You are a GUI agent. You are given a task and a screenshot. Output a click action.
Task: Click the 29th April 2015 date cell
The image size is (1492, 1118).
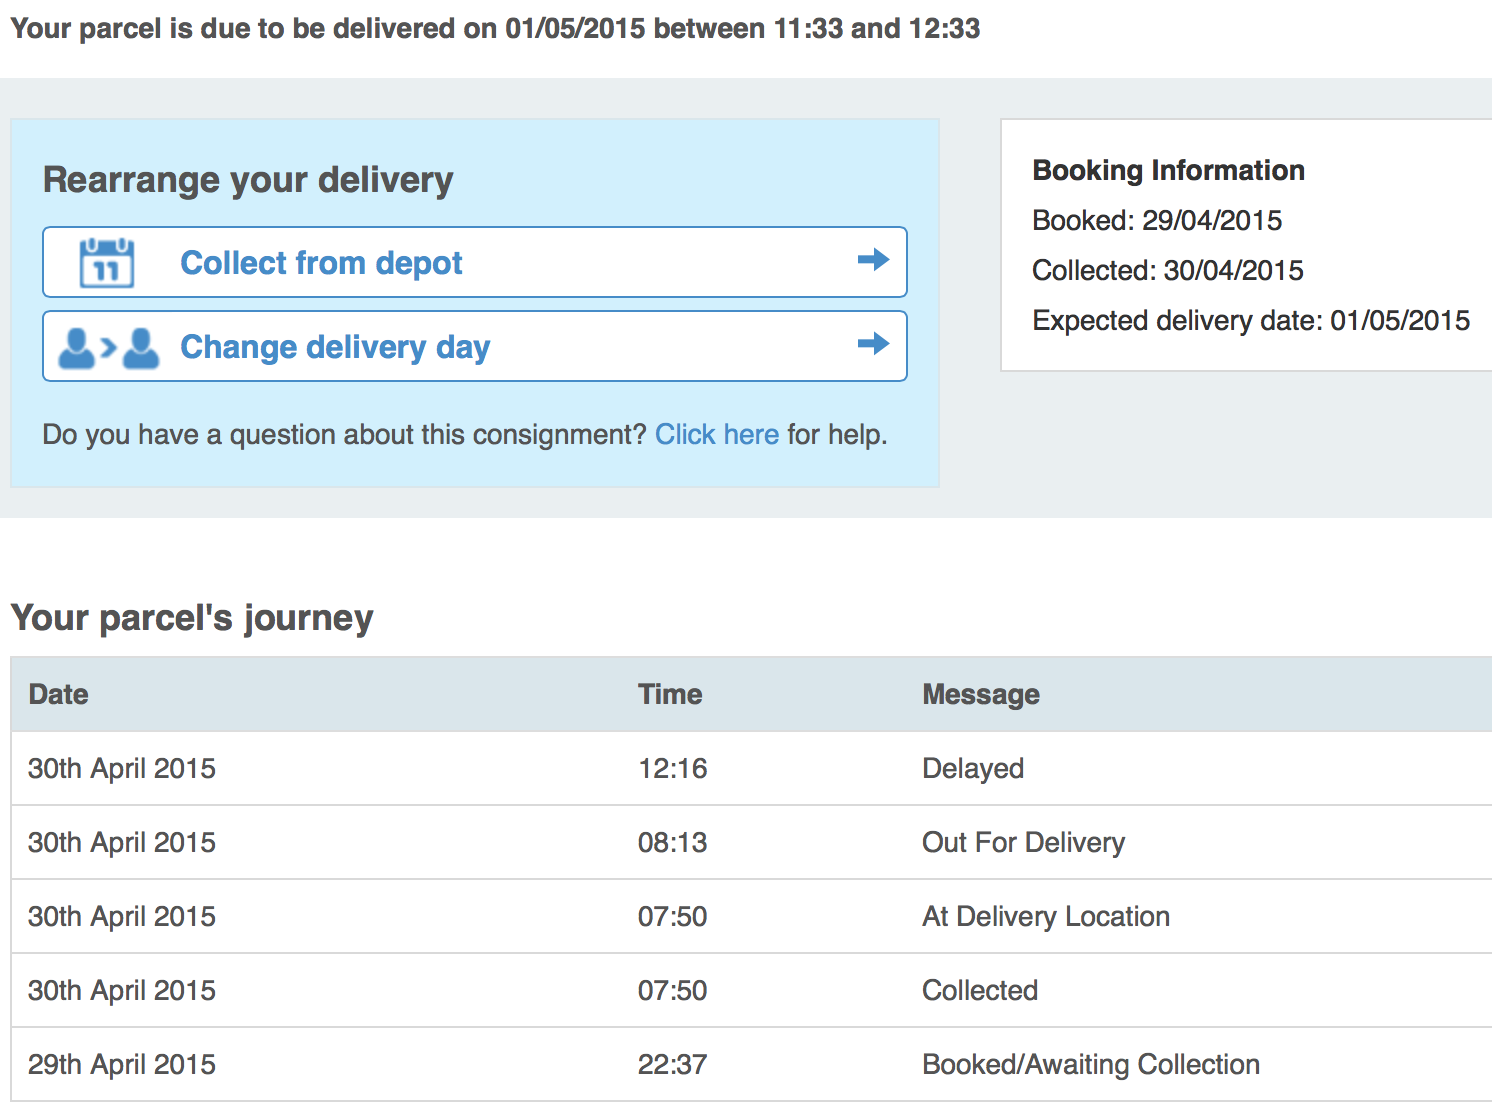(122, 1064)
